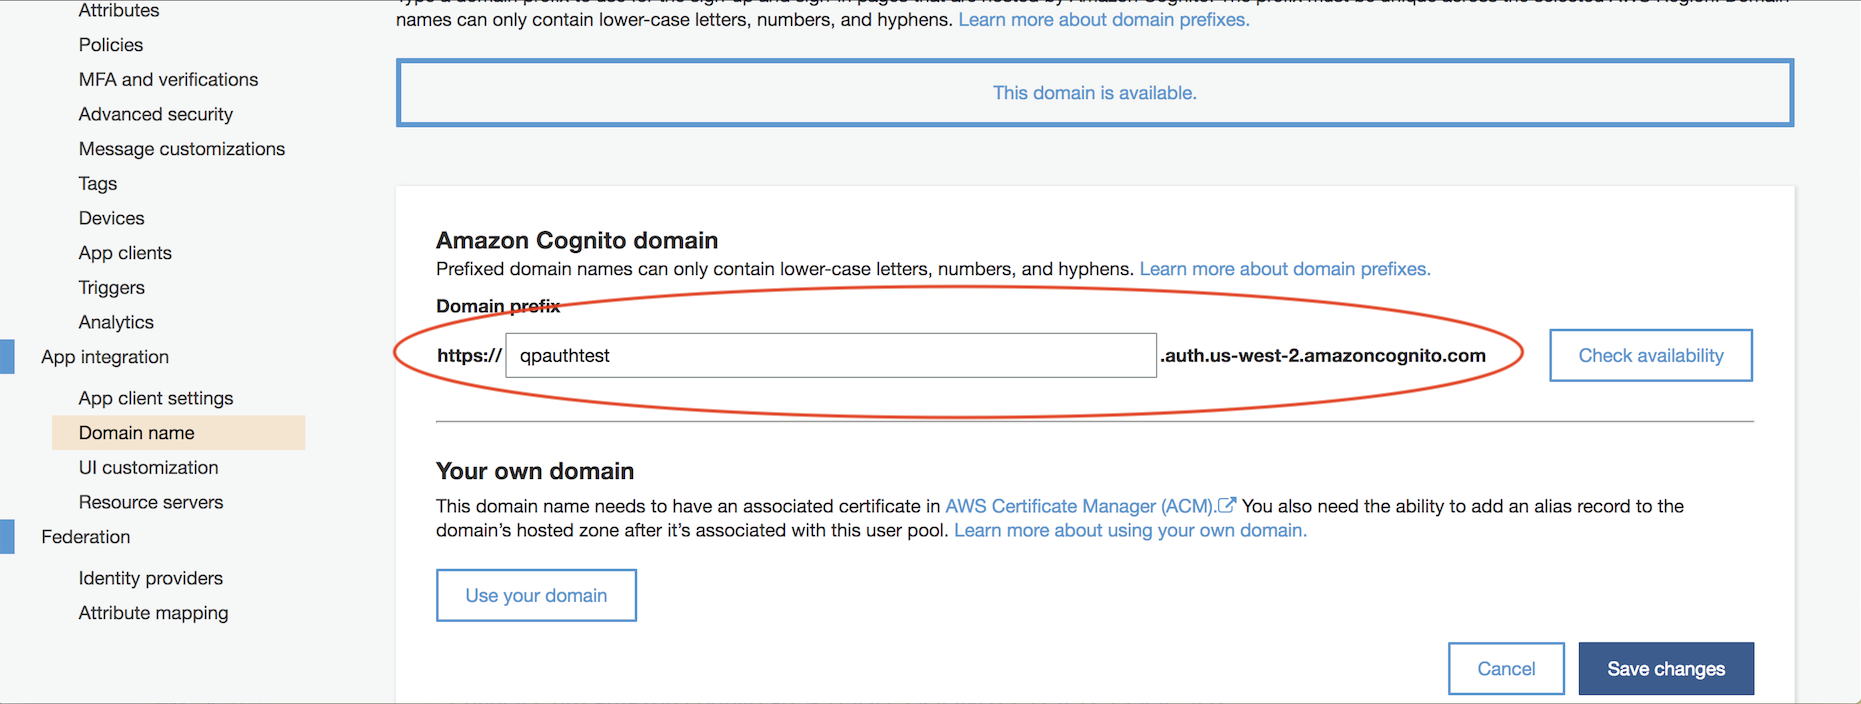
Task: Open App client settings page
Action: pyautogui.click(x=156, y=398)
